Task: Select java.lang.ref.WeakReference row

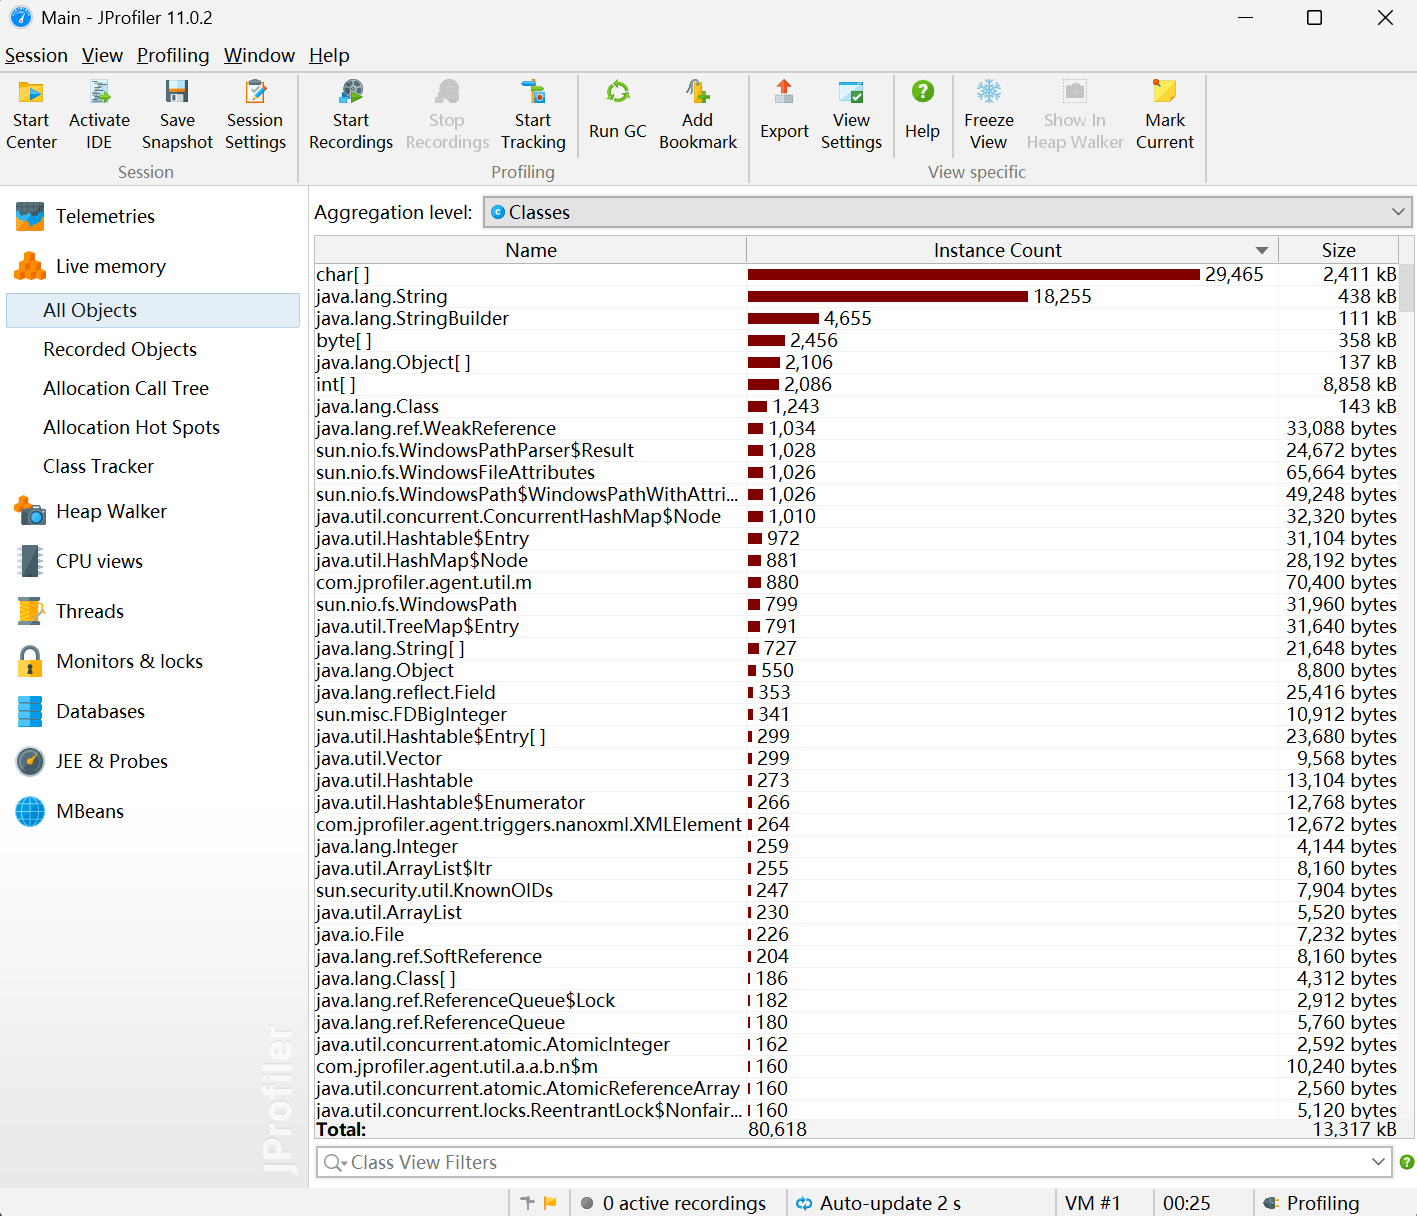Action: pos(856,428)
